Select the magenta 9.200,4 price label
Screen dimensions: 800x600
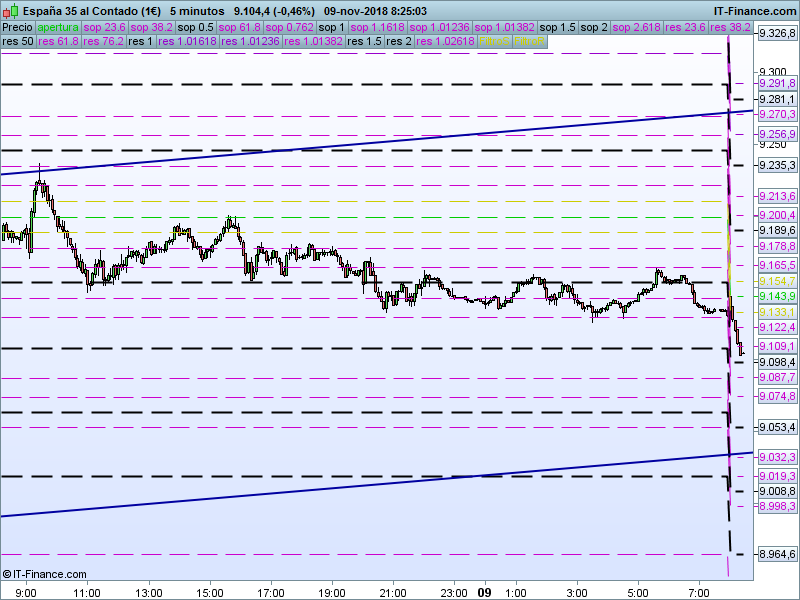(x=777, y=215)
